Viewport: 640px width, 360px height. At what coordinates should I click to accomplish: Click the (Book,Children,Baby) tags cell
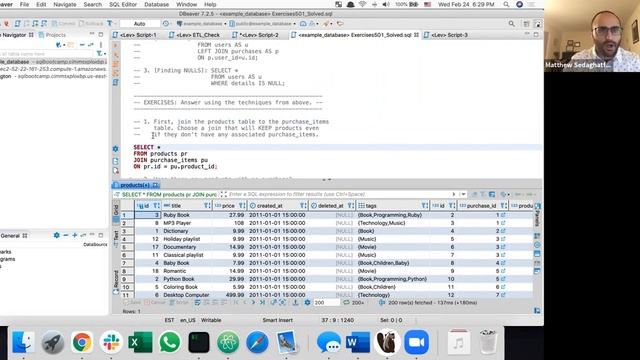tap(393, 263)
